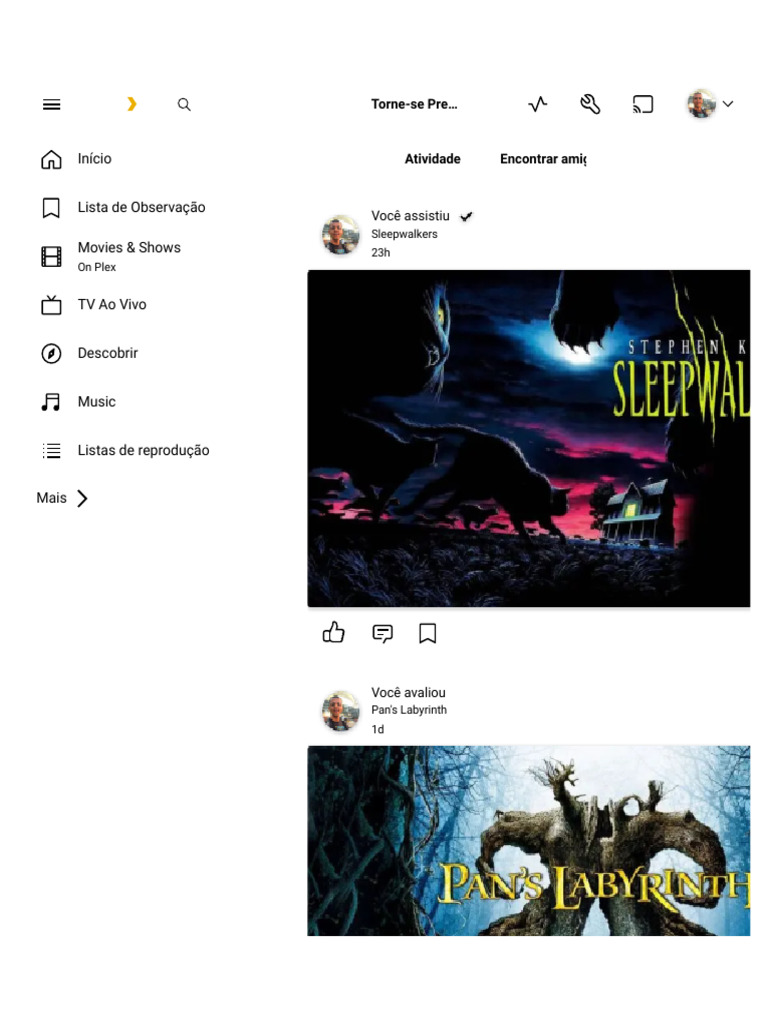
Task: Open settings via the wrench icon
Action: point(590,104)
